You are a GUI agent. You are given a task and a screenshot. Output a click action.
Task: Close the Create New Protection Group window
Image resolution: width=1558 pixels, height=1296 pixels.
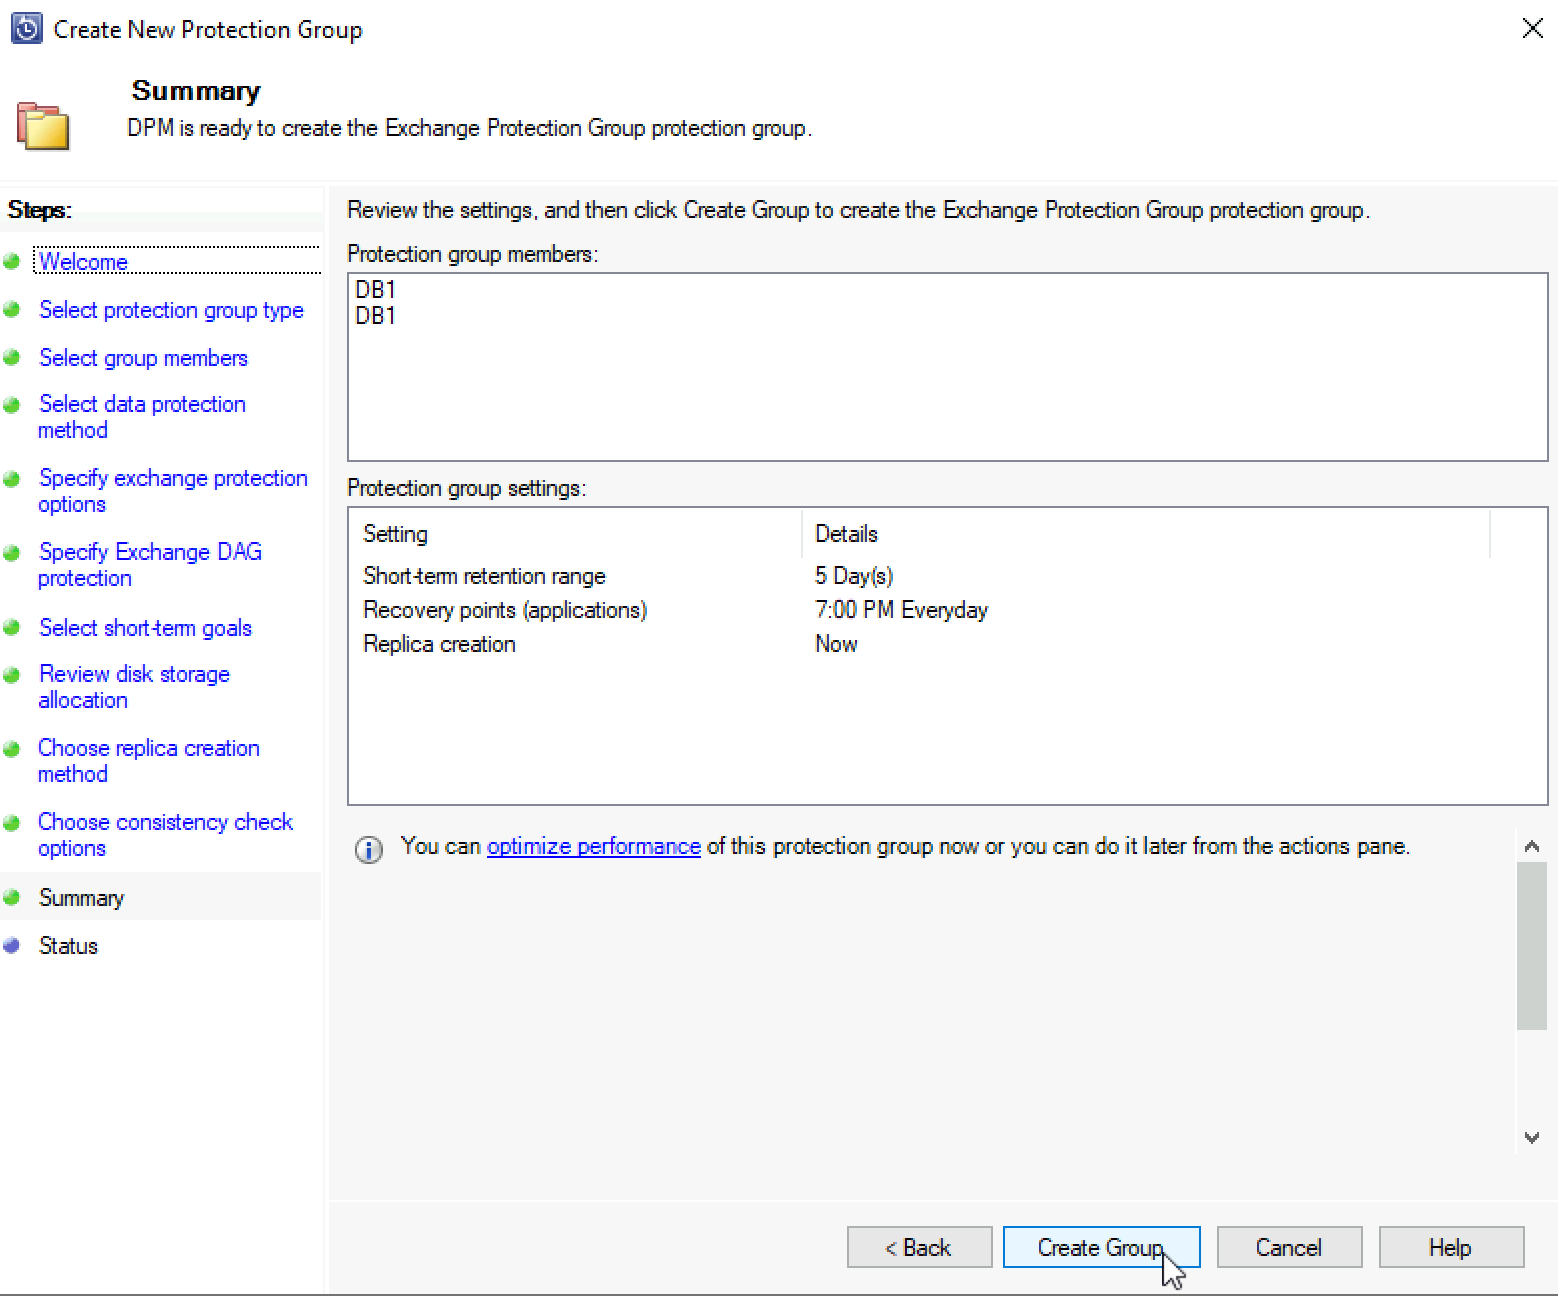point(1532,28)
